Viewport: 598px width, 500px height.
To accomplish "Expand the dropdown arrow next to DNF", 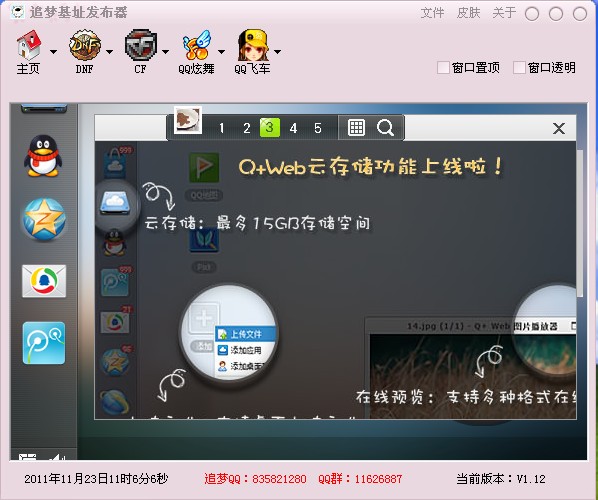I will pos(109,51).
